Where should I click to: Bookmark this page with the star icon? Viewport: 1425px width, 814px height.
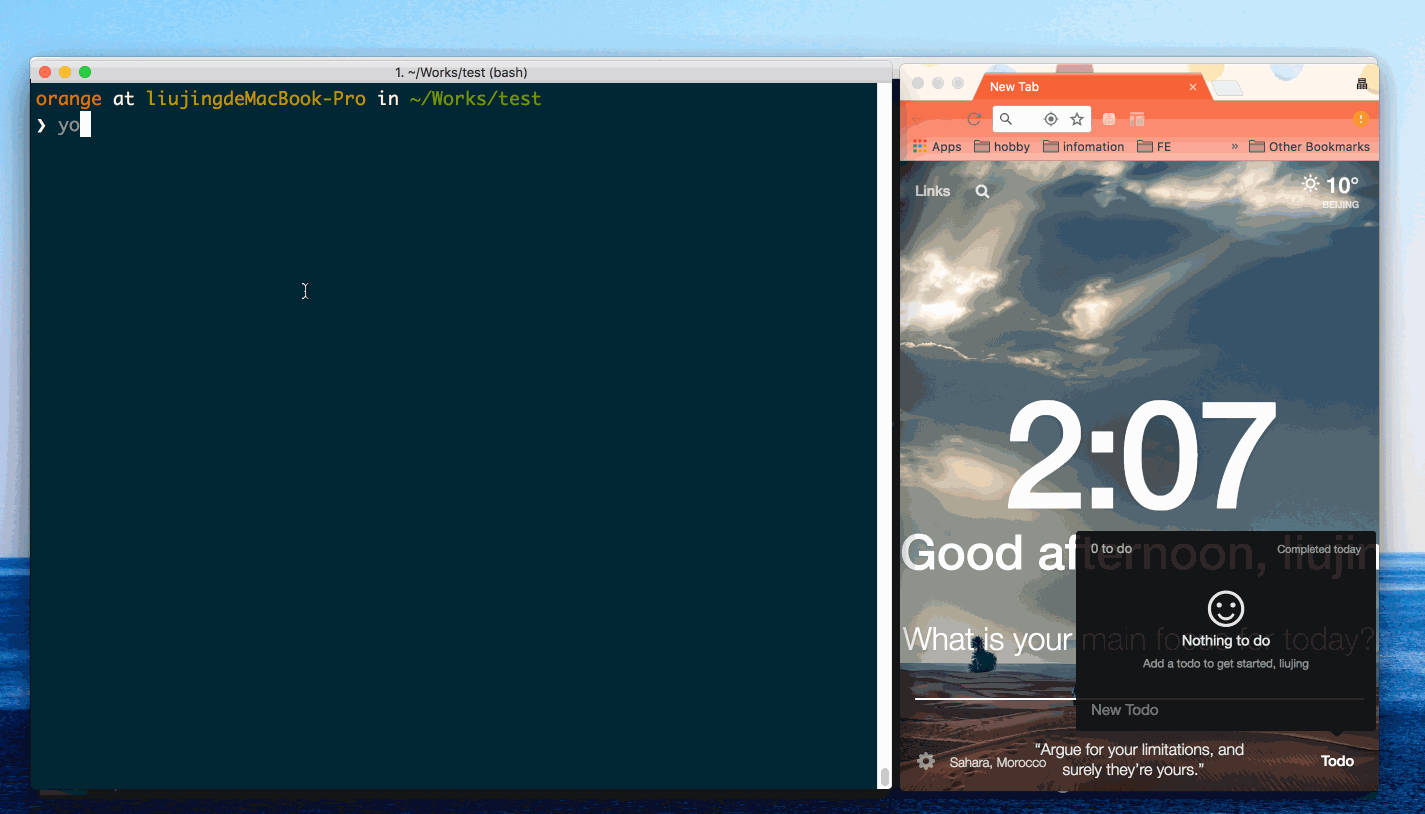point(1077,119)
